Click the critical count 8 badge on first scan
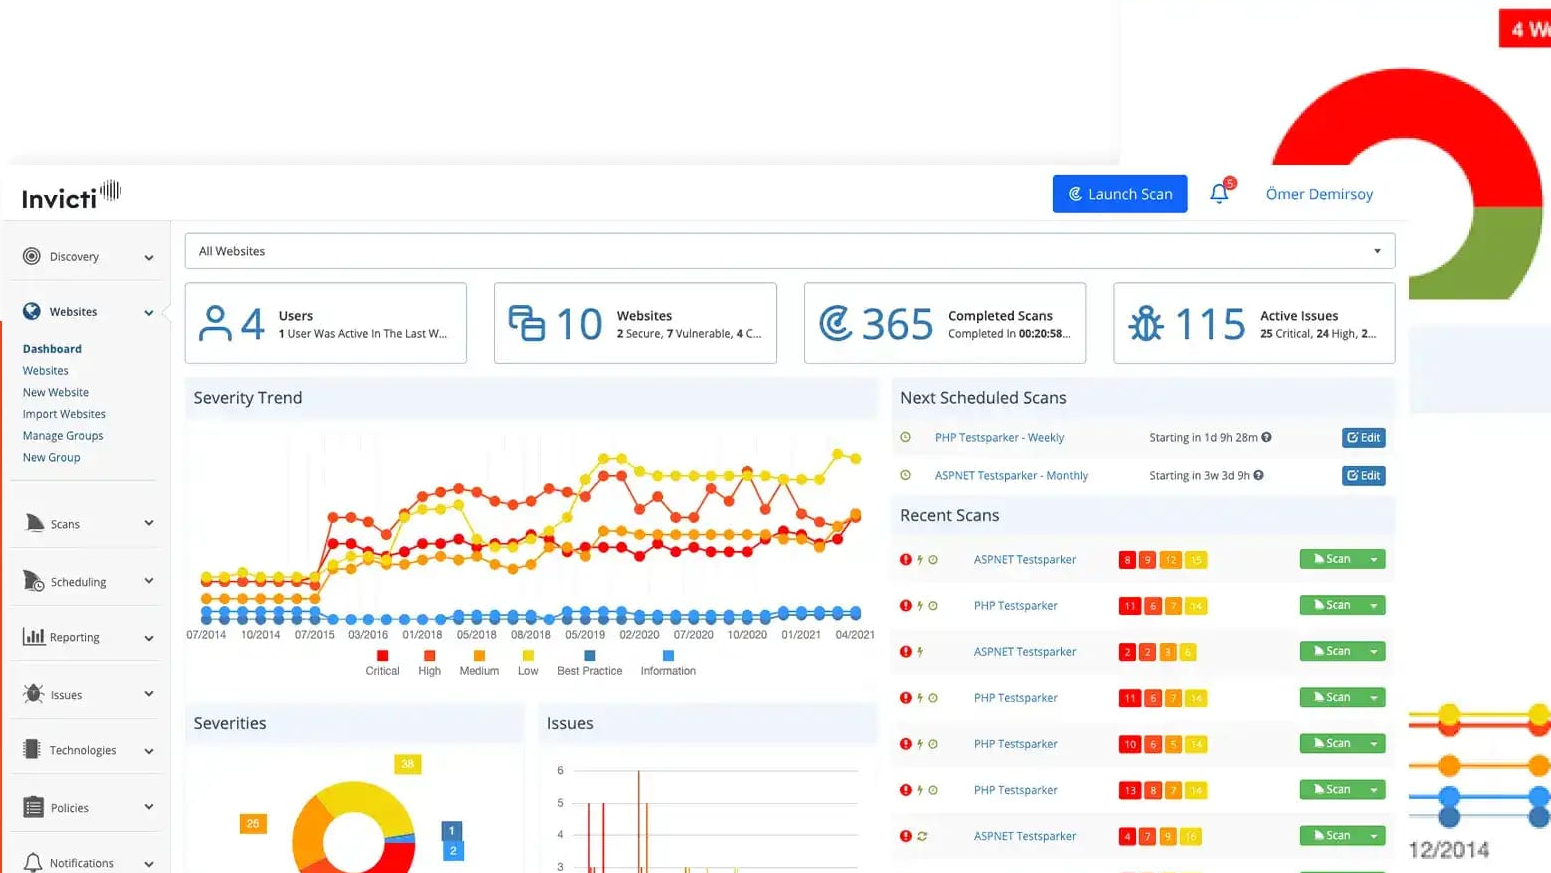This screenshot has height=873, width=1551. click(x=1127, y=560)
